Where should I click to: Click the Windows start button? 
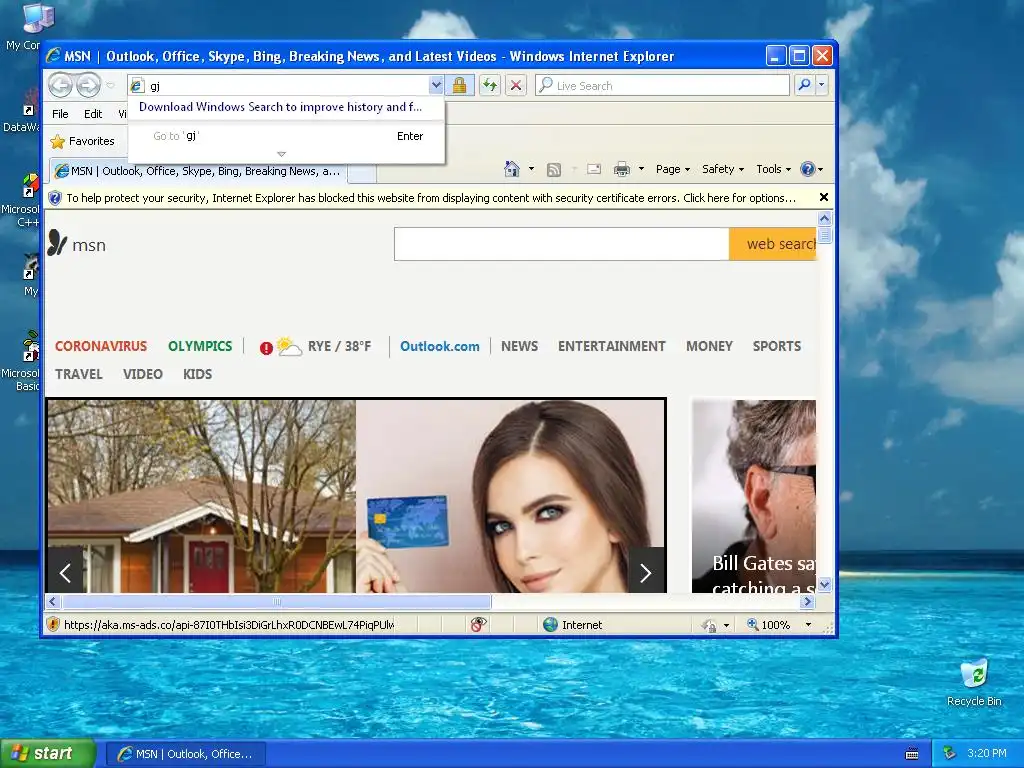47,754
